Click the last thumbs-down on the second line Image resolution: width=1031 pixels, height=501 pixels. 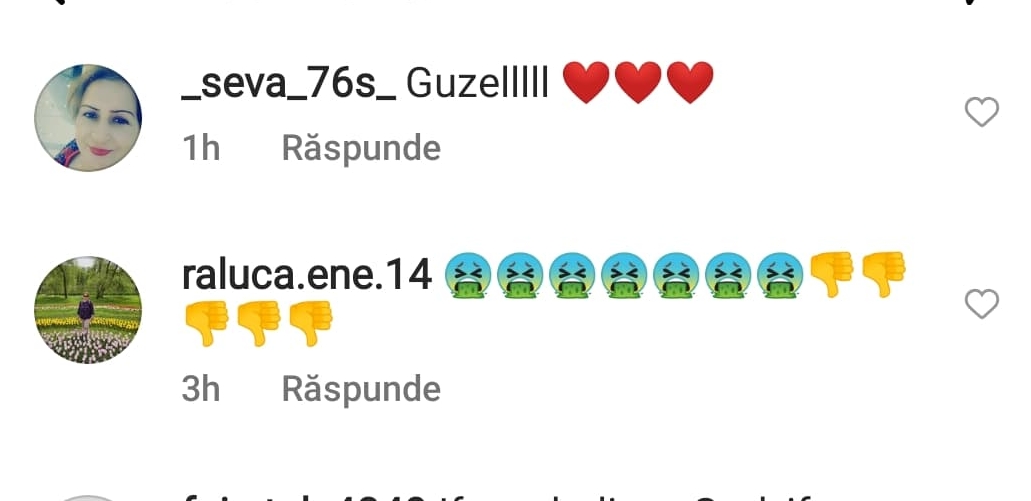[310, 323]
